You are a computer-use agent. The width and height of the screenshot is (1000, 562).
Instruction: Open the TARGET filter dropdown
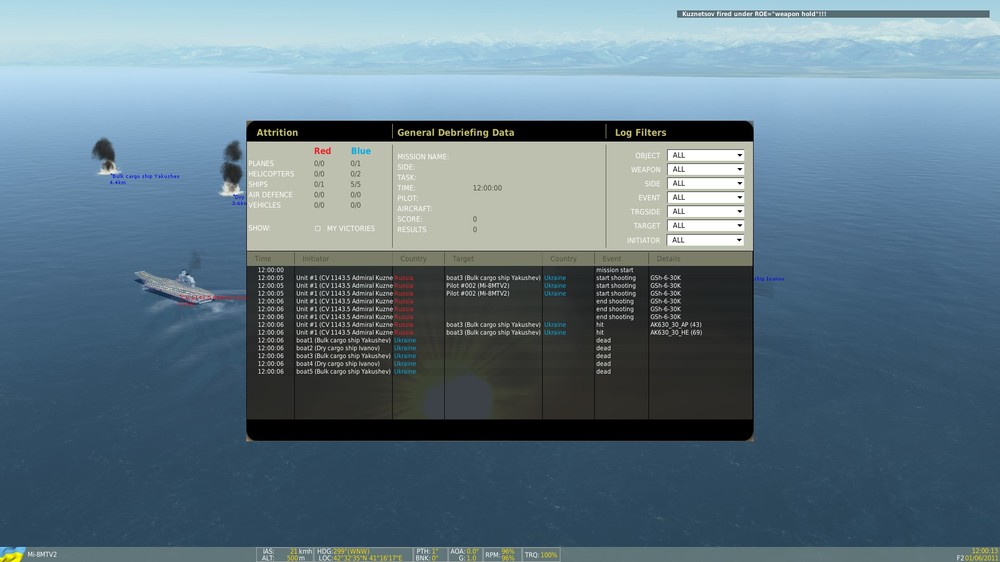(x=705, y=225)
